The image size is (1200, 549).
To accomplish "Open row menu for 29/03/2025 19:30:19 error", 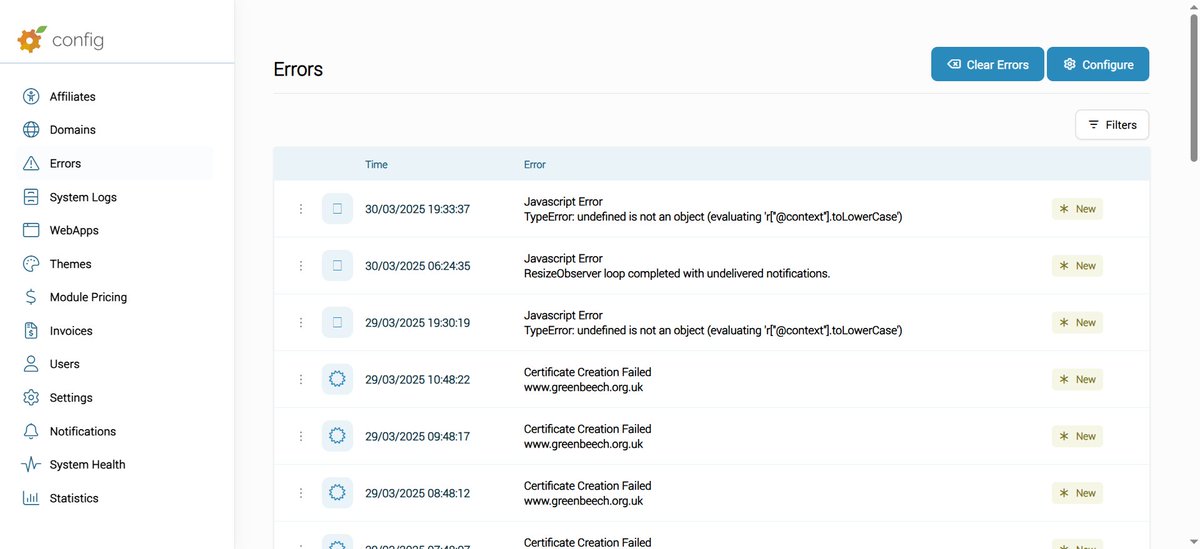I will 301,323.
